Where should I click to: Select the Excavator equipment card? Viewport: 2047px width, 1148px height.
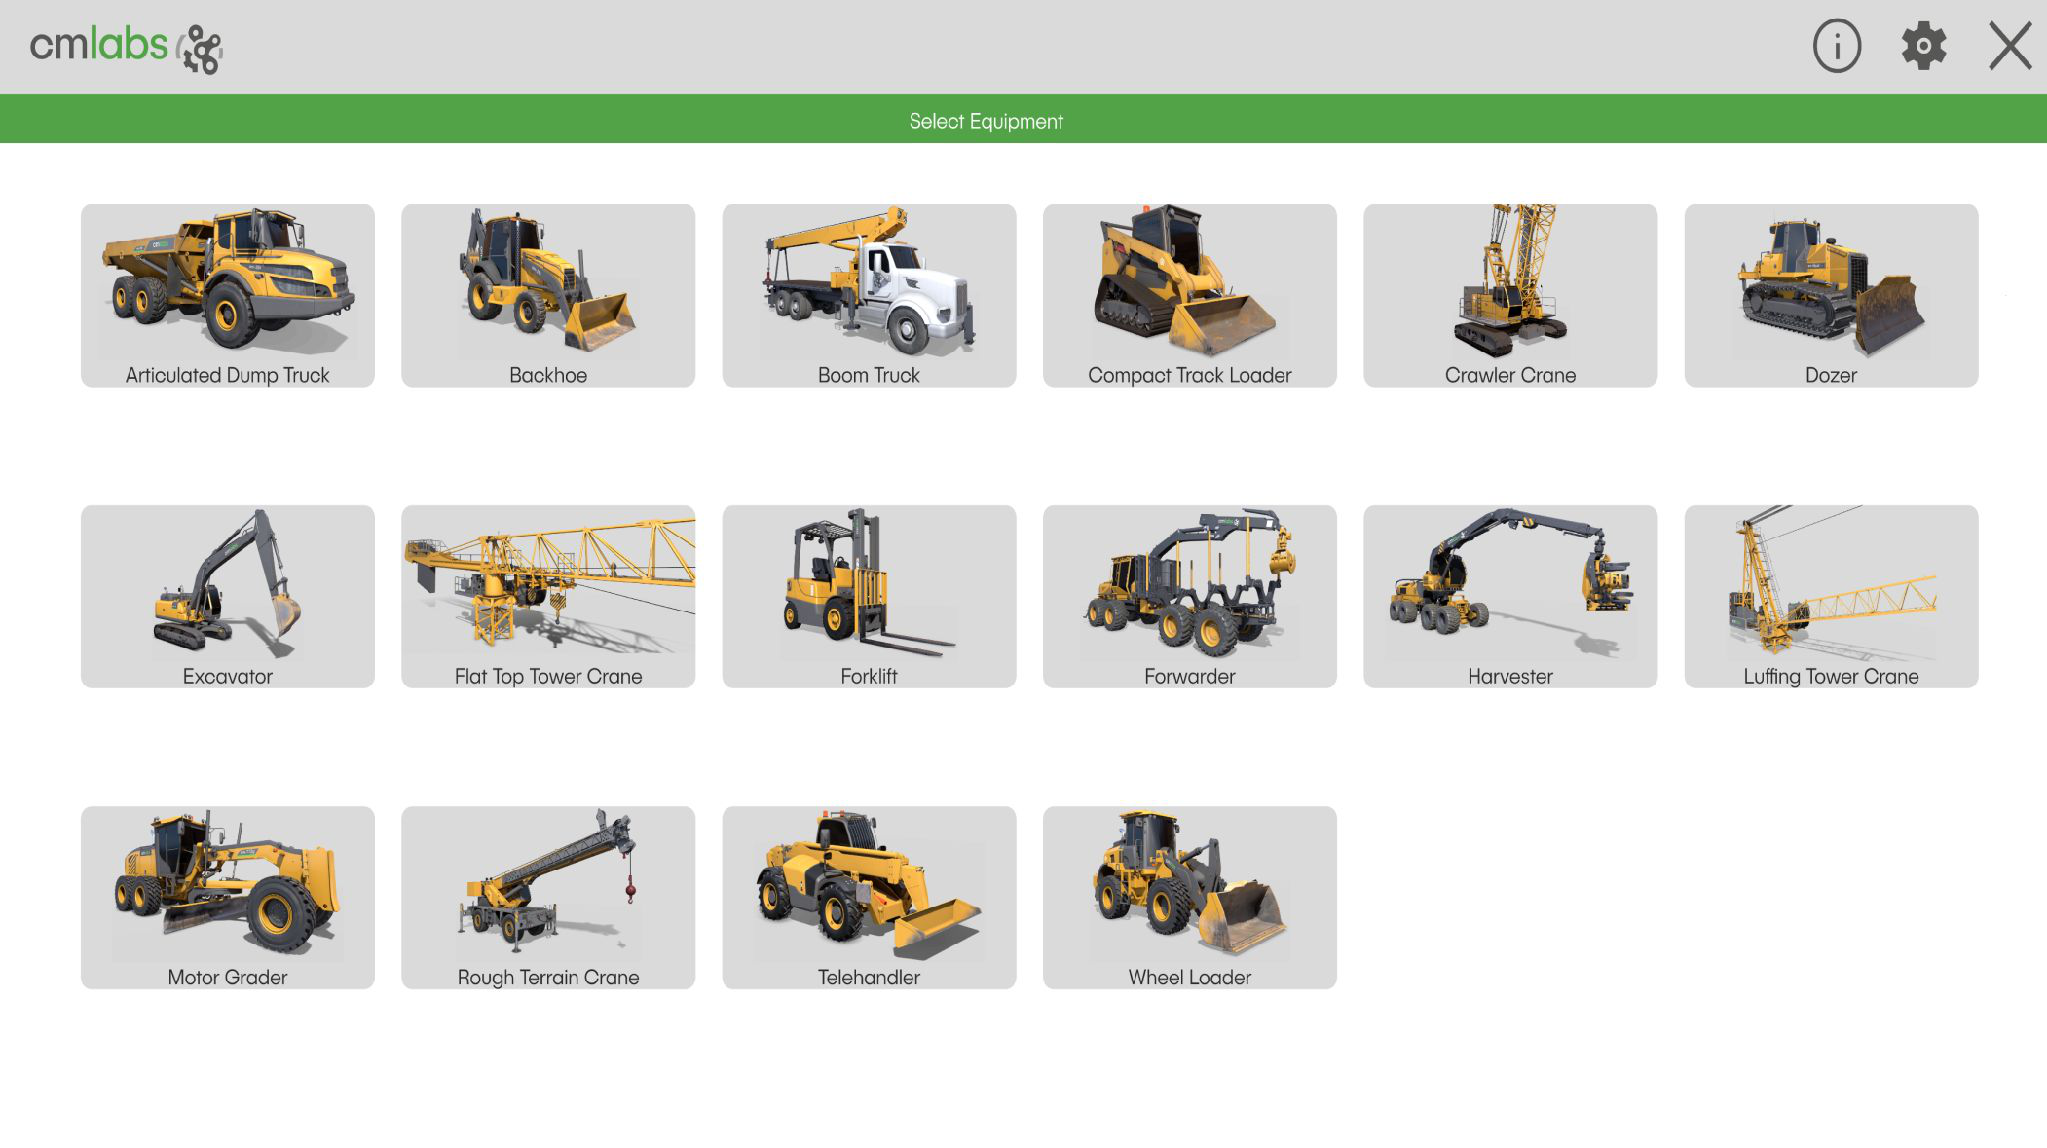[x=228, y=596]
